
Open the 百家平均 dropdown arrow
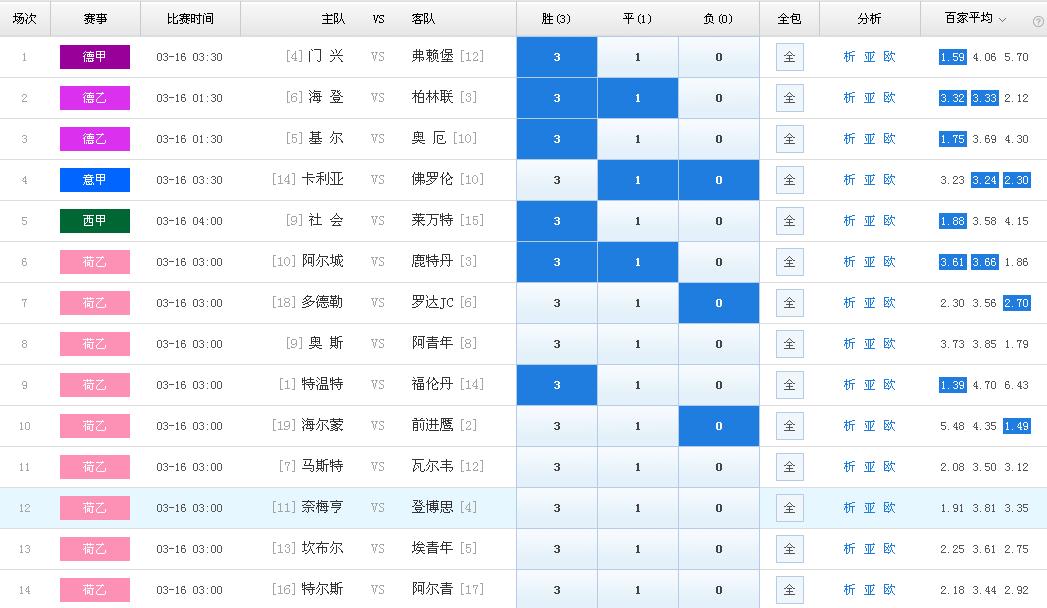pyautogui.click(x=1002, y=20)
